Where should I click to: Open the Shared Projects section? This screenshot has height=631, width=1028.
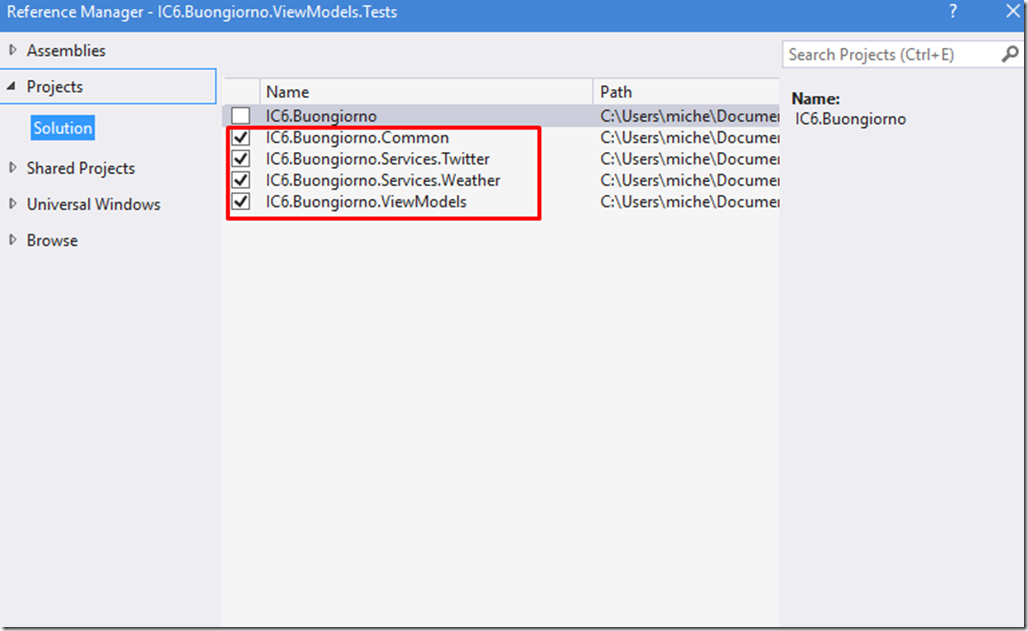tap(80, 168)
